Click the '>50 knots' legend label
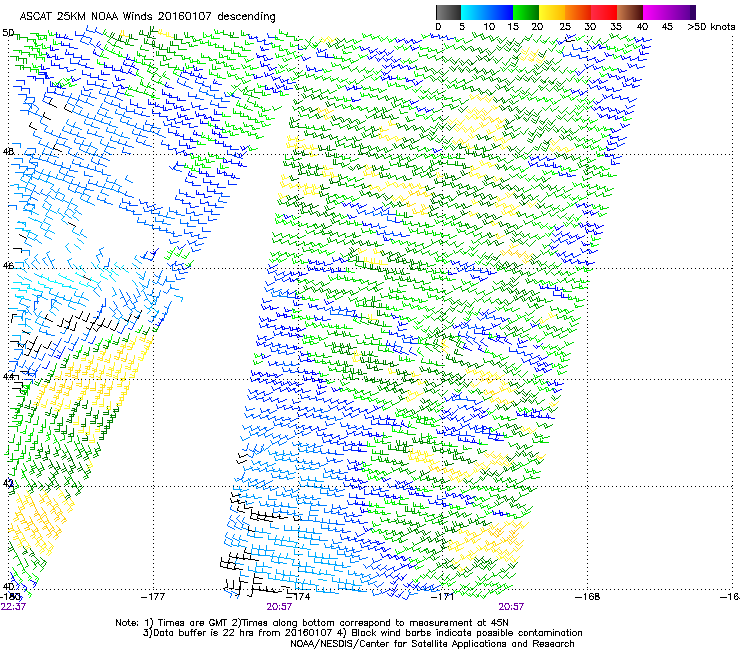The height and width of the screenshot is (650, 740). [x=711, y=27]
